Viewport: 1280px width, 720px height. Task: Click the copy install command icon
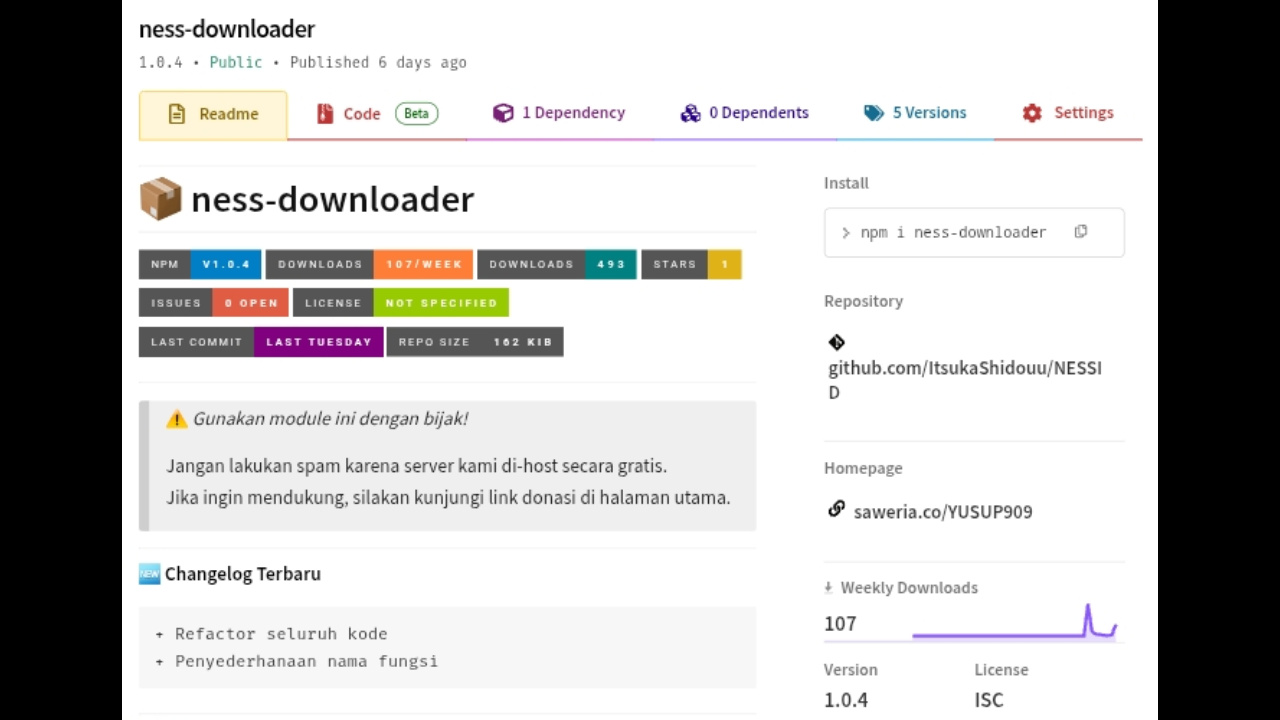coord(1080,232)
